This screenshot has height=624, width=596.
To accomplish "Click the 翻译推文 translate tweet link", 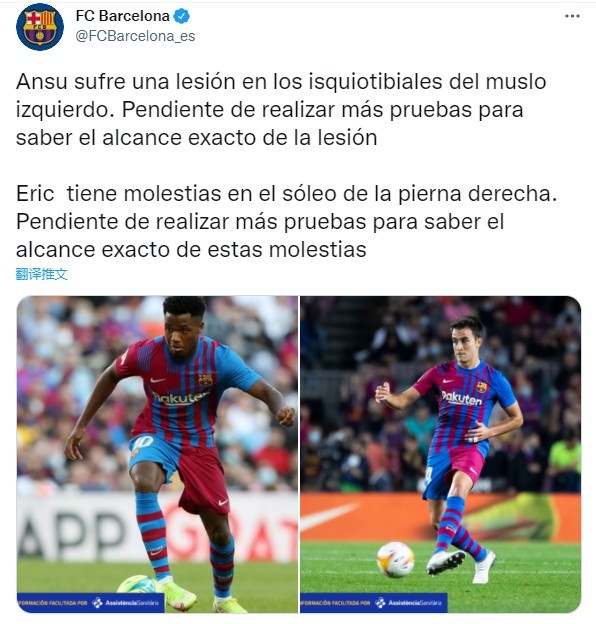I will pyautogui.click(x=41, y=274).
